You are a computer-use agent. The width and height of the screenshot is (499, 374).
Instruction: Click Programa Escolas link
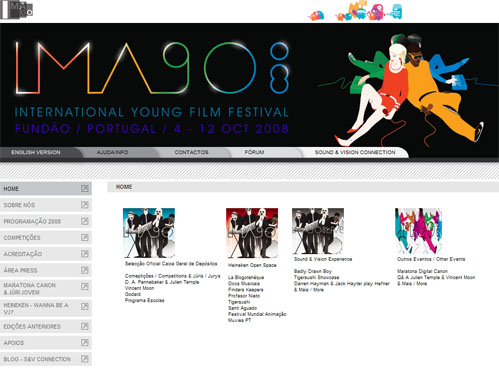tap(145, 300)
